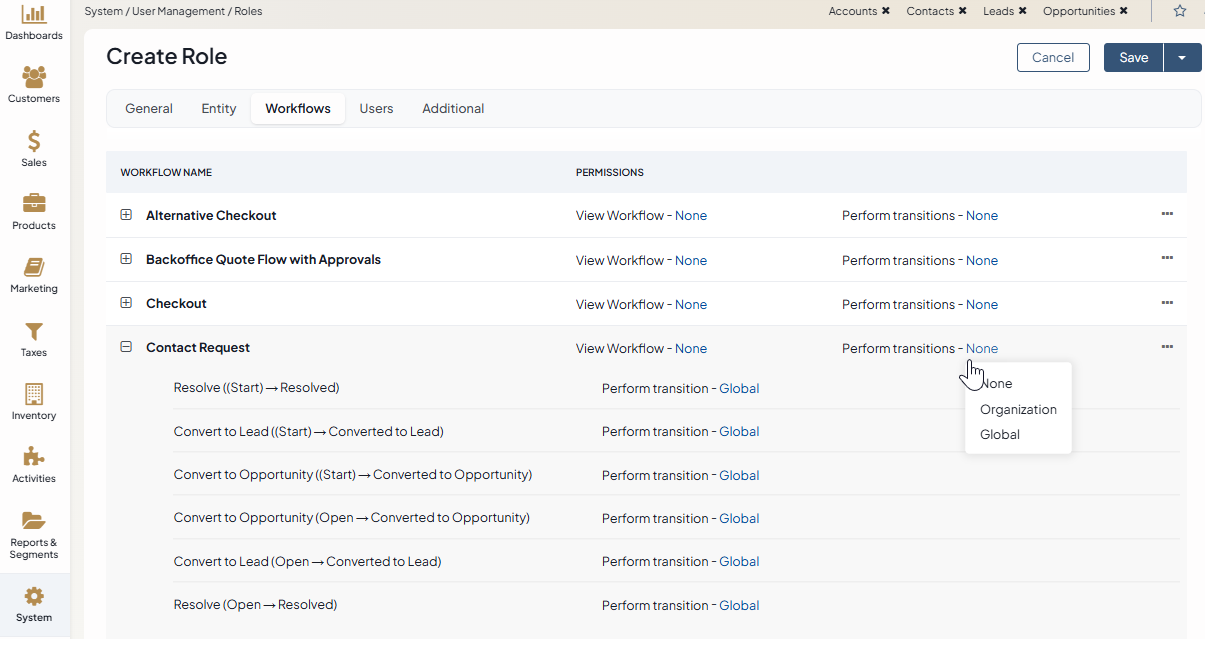Open Activities puzzle piece icon
1205x665 pixels.
34,458
